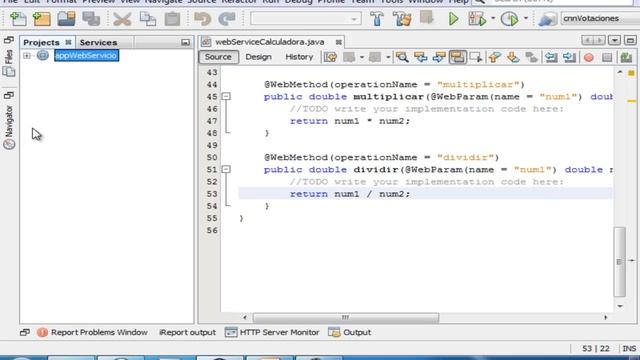
Task: Toggle Highlight Search in editor toolbar
Action: (x=458, y=57)
